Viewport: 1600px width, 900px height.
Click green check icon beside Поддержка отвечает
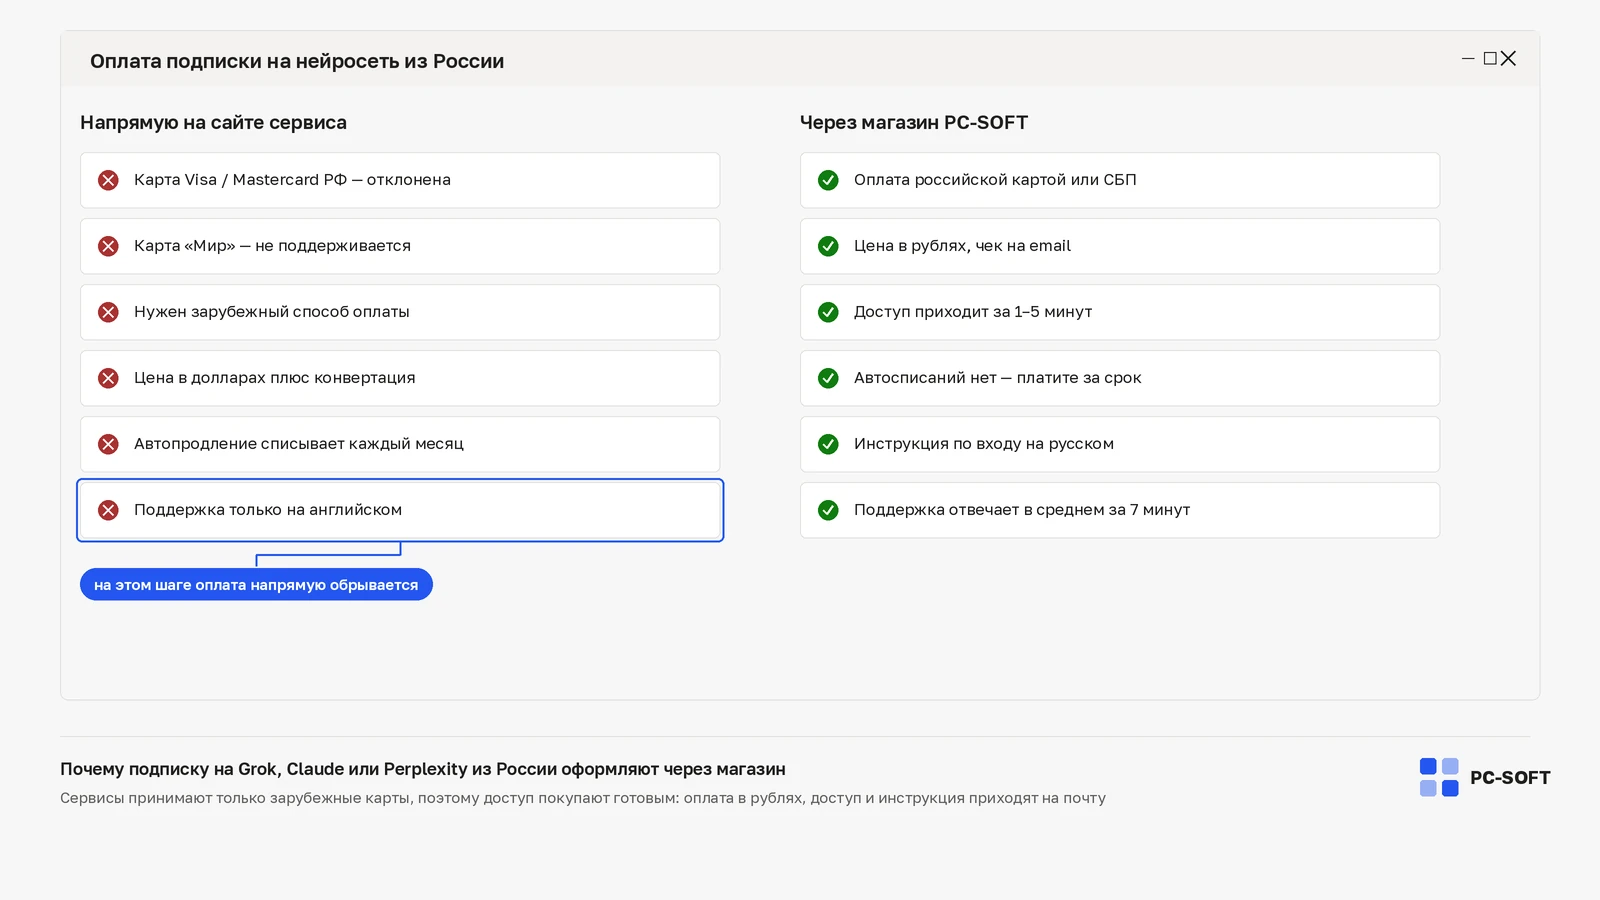point(828,510)
